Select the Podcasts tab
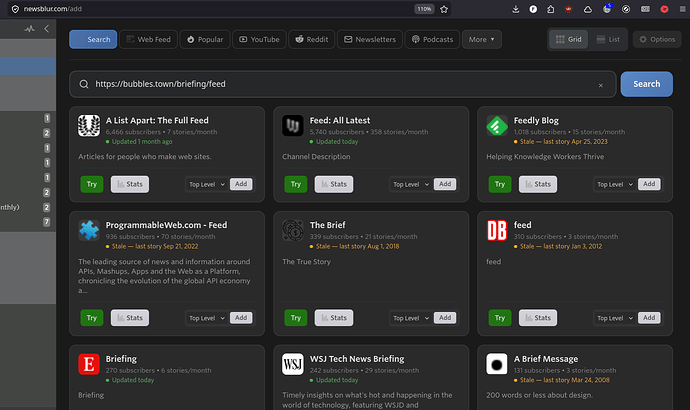690x410 pixels. pyautogui.click(x=432, y=40)
